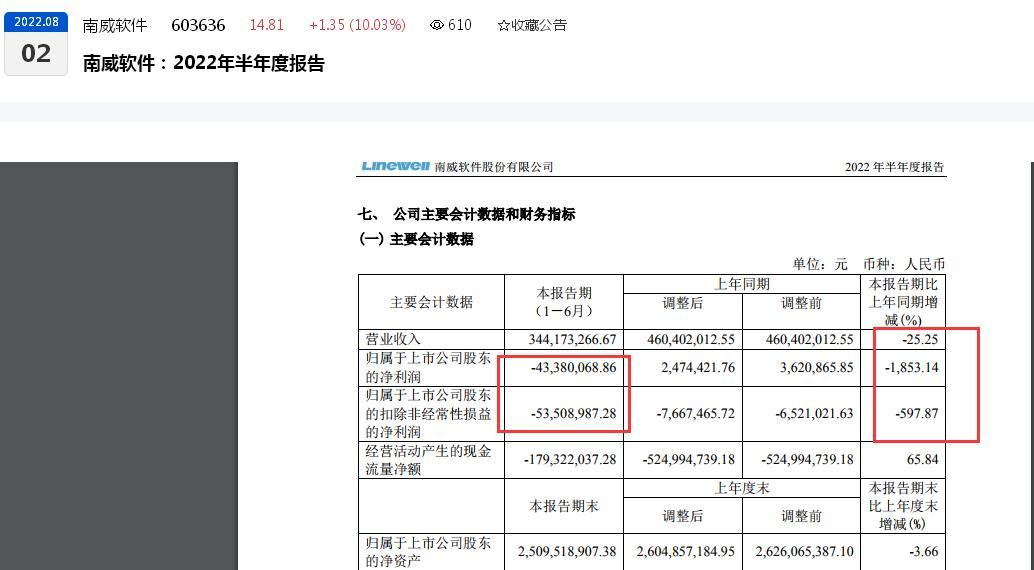Image resolution: width=1034 pixels, height=570 pixels.
Task: Click heading 七、公司主要会计数据和财务指标
Action: (x=466, y=214)
